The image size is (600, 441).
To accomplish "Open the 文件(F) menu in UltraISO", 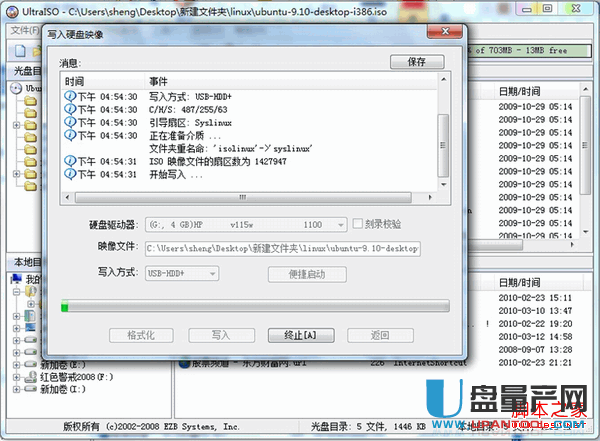I will click(x=24, y=31).
